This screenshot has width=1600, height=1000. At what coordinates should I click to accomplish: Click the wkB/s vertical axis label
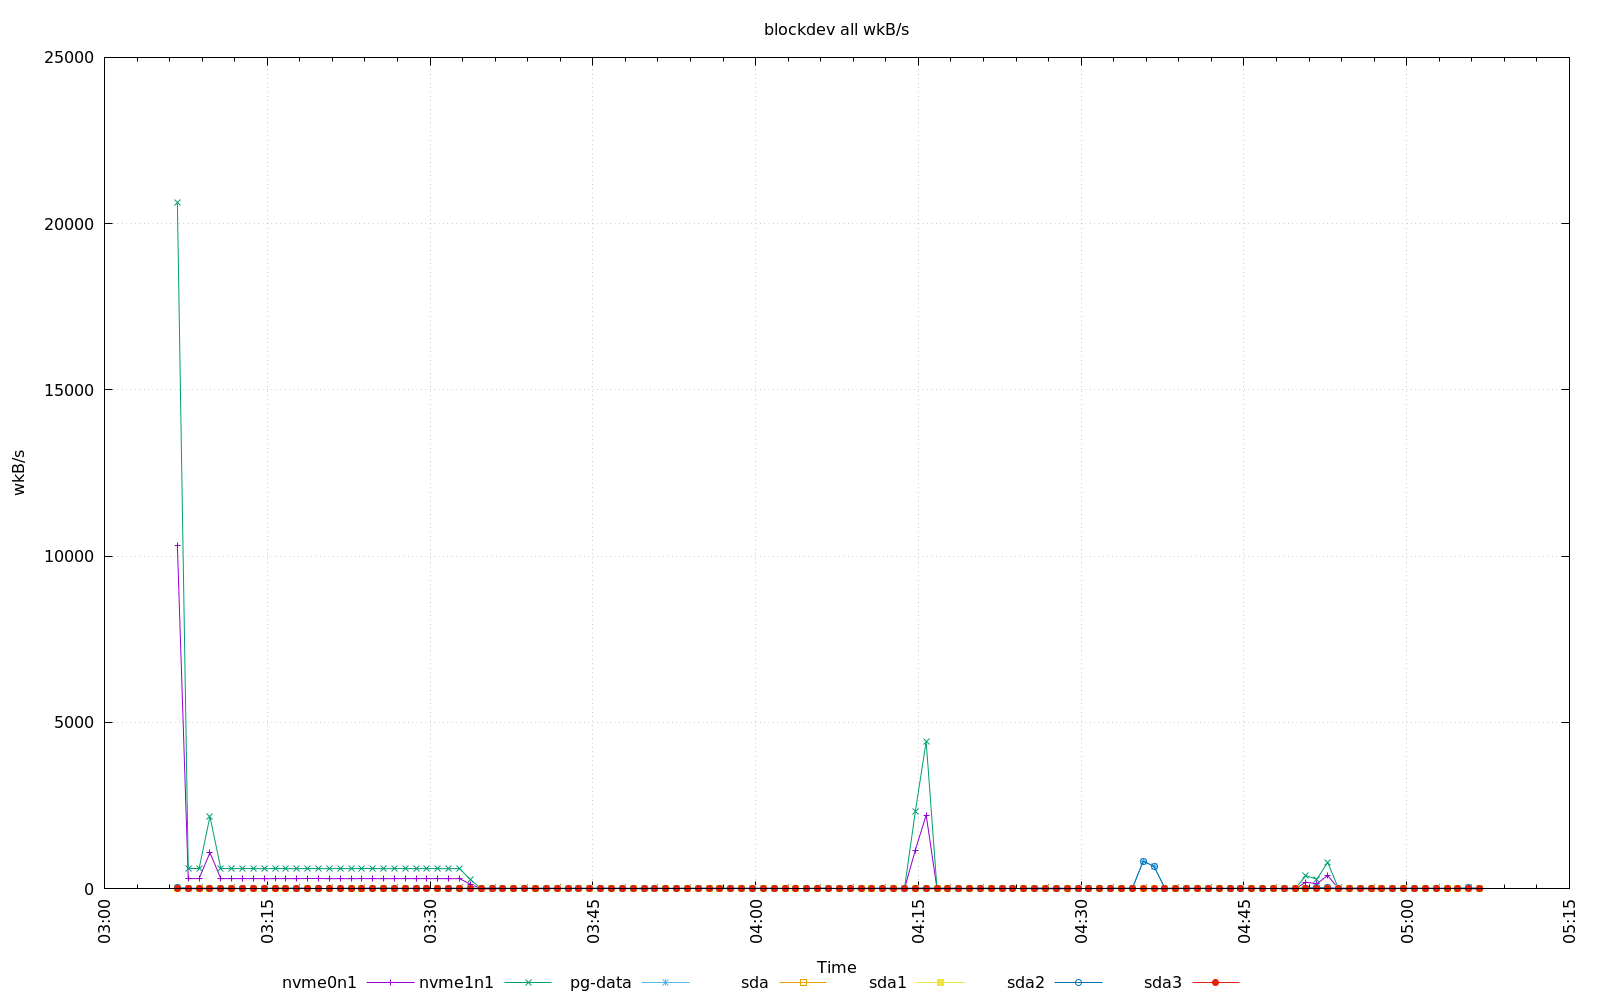click(19, 472)
